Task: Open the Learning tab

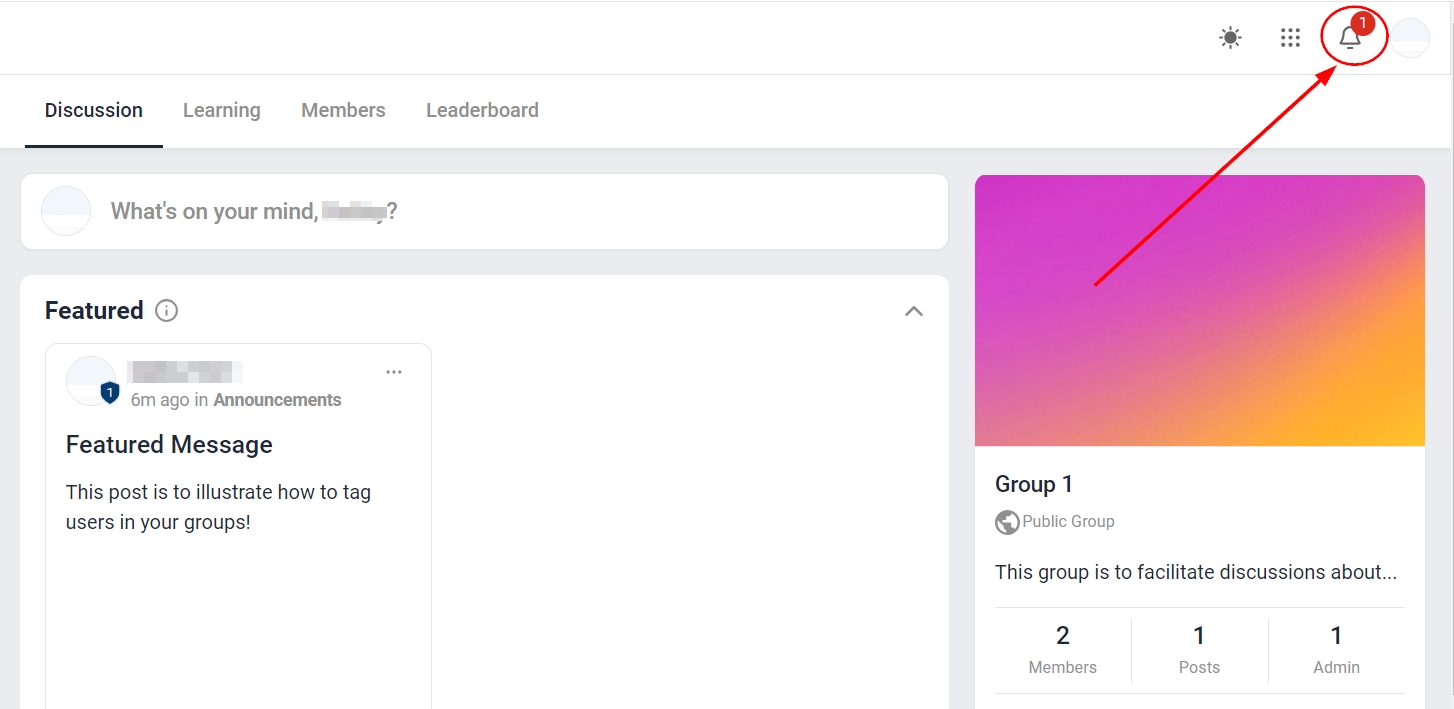Action: click(x=221, y=110)
